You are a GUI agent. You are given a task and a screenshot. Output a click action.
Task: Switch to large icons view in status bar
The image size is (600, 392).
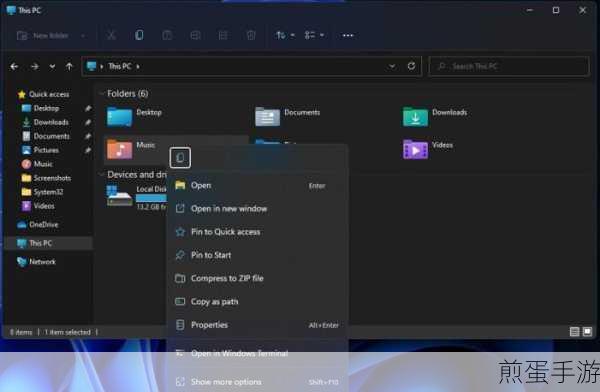[x=587, y=332]
